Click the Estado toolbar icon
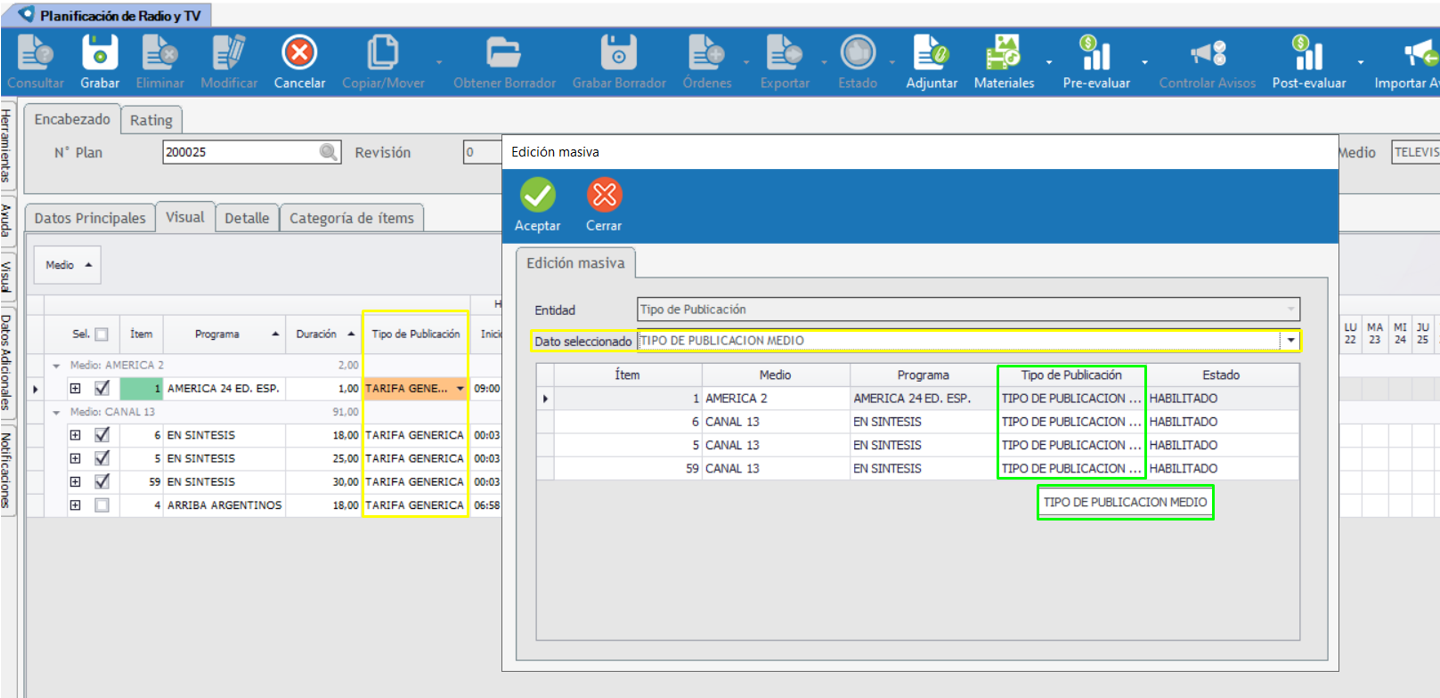Viewport: 1440px width, 698px height. pos(858,52)
